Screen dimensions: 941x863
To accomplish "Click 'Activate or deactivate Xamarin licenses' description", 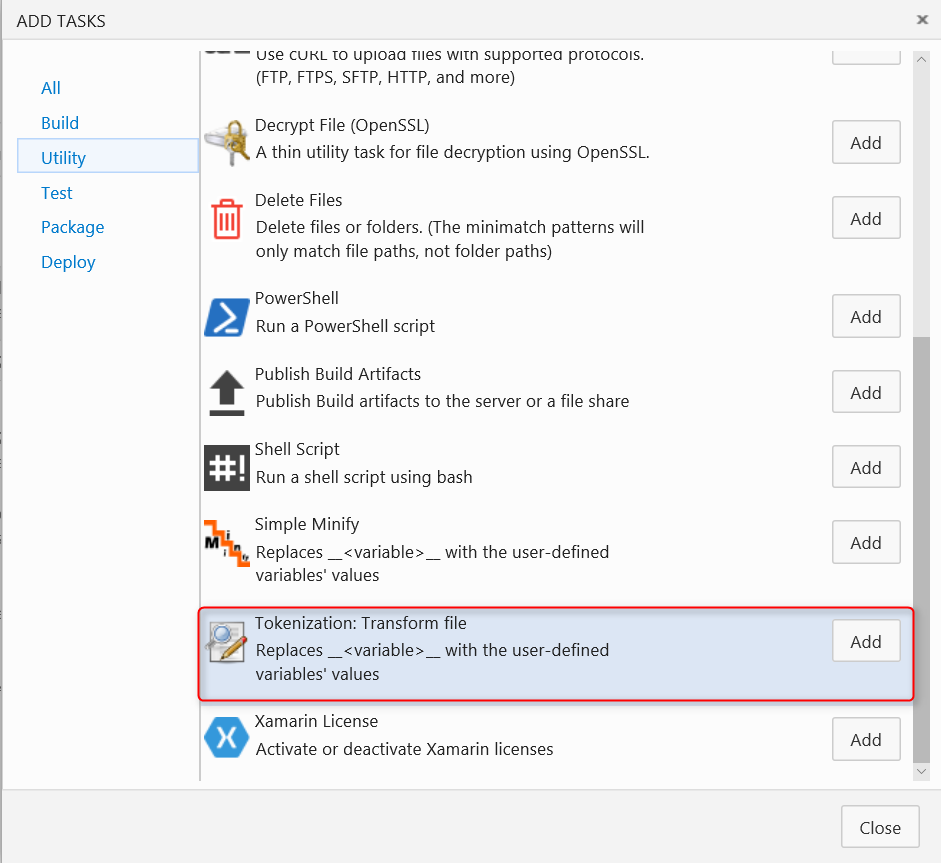I will (x=404, y=750).
